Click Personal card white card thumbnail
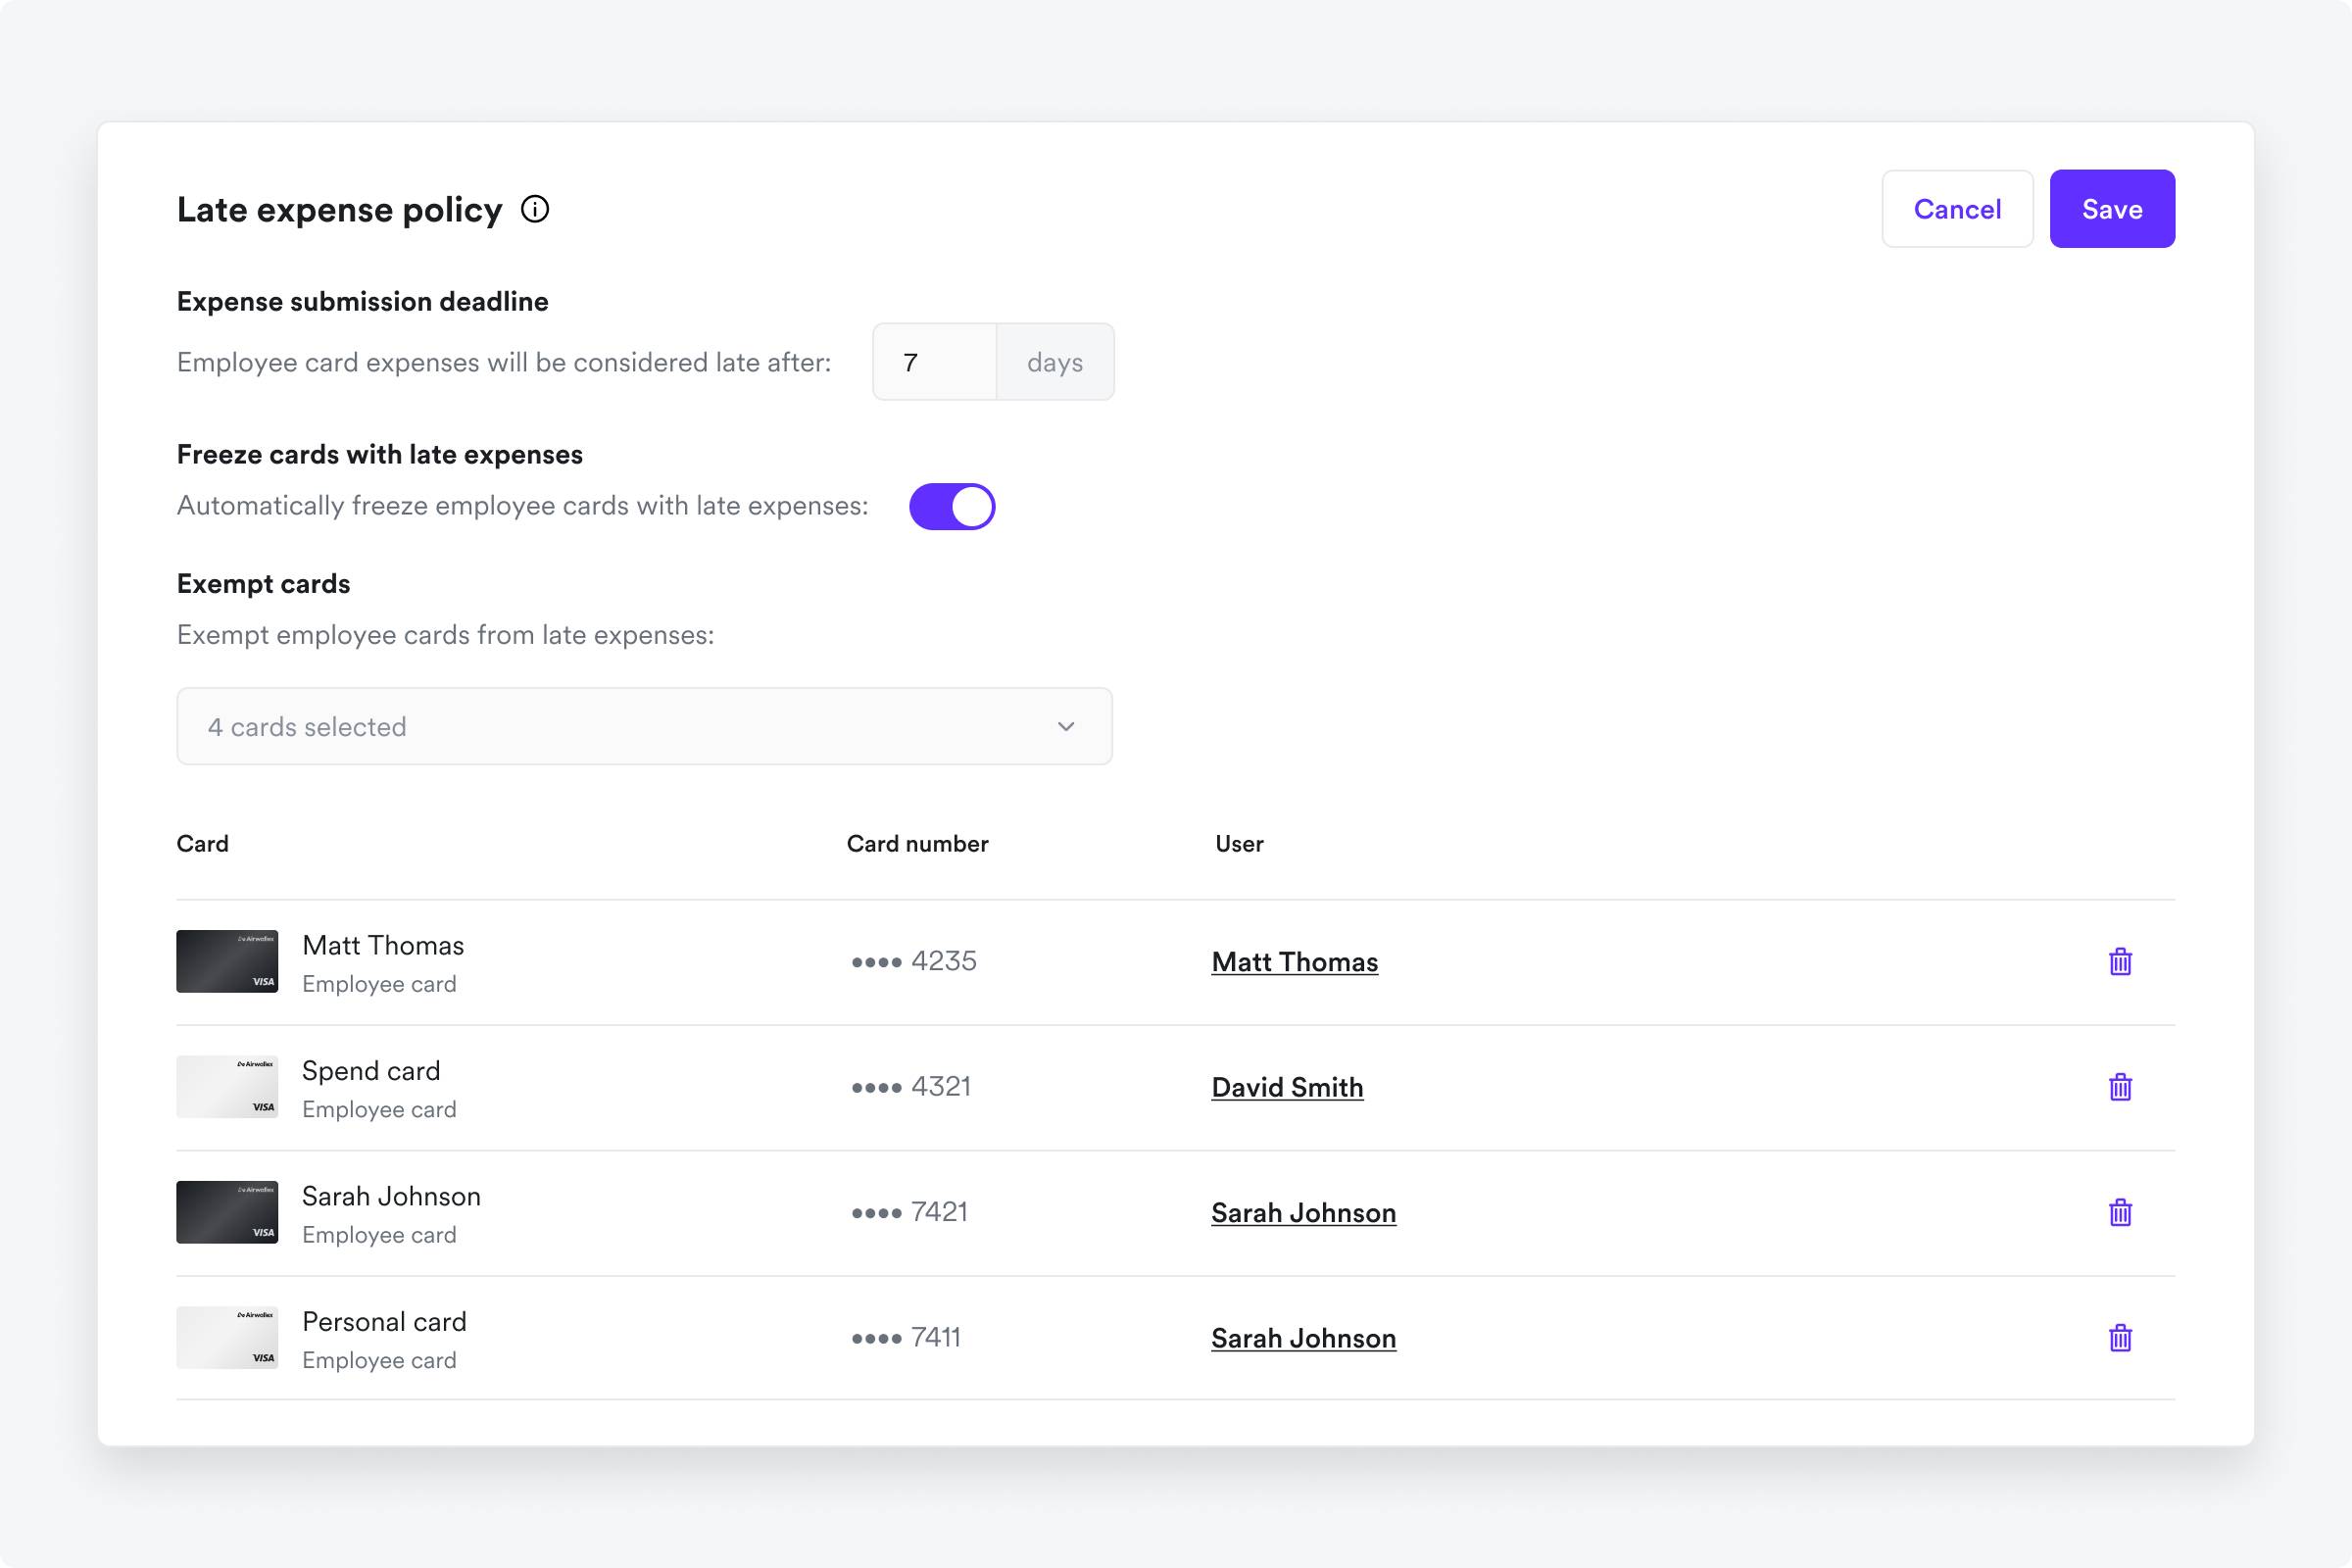2352x1568 pixels. [227, 1338]
